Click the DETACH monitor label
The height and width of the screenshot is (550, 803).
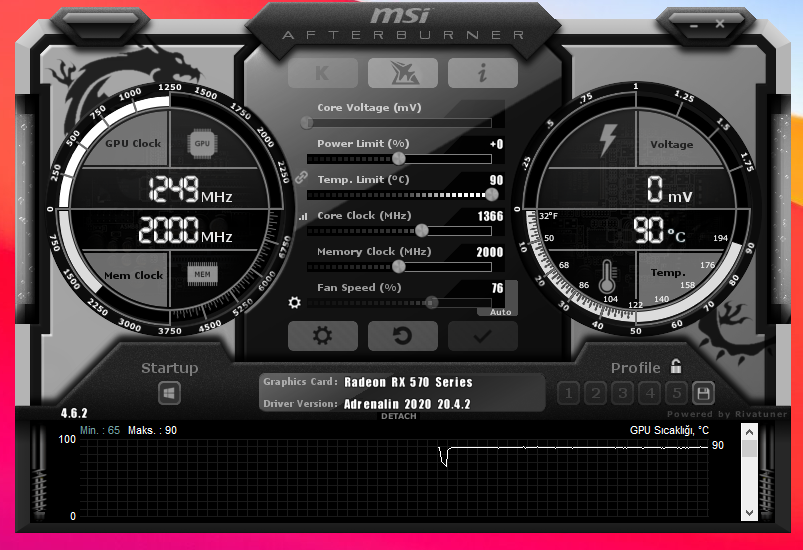(398, 416)
